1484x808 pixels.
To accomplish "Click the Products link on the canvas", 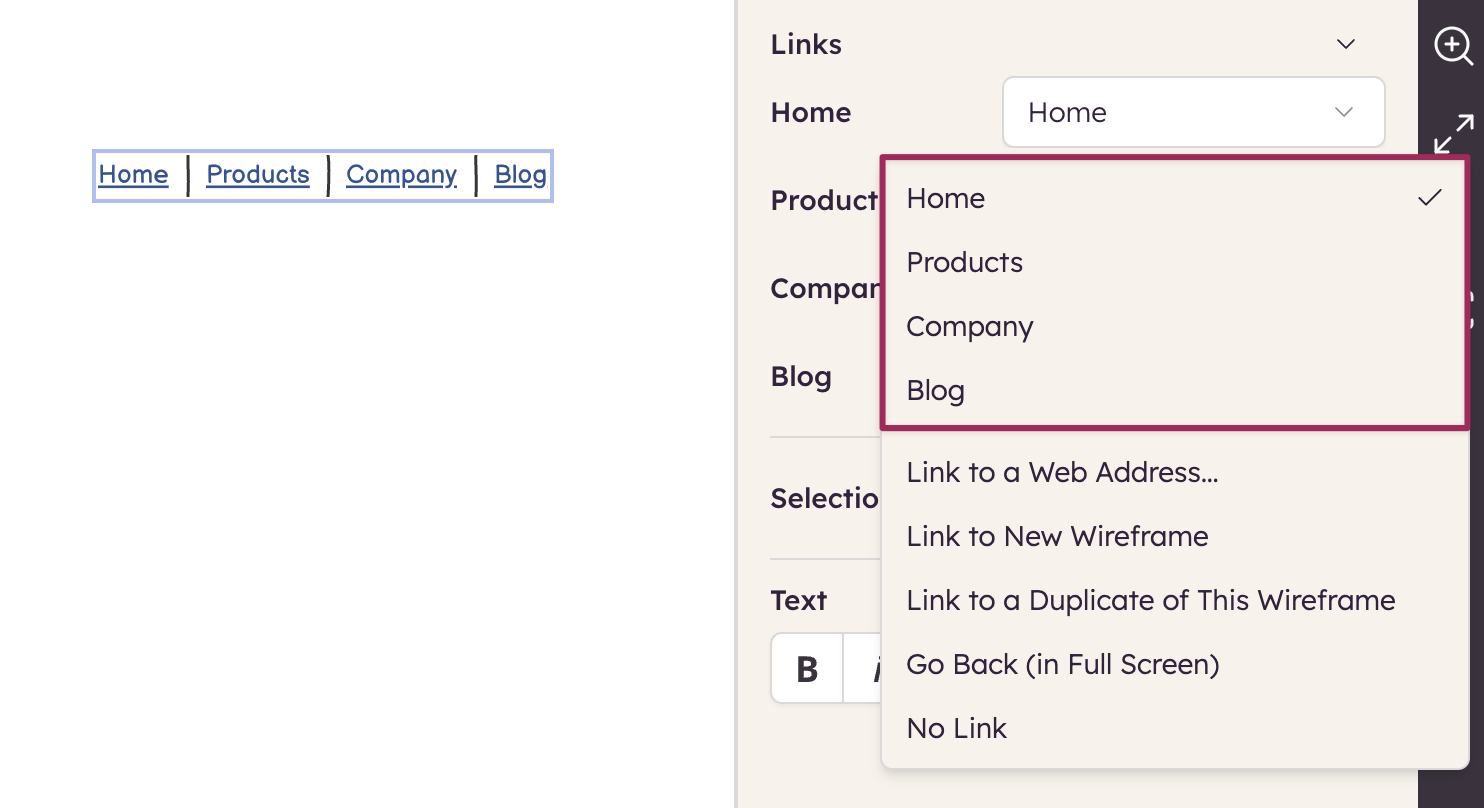I will 258,175.
